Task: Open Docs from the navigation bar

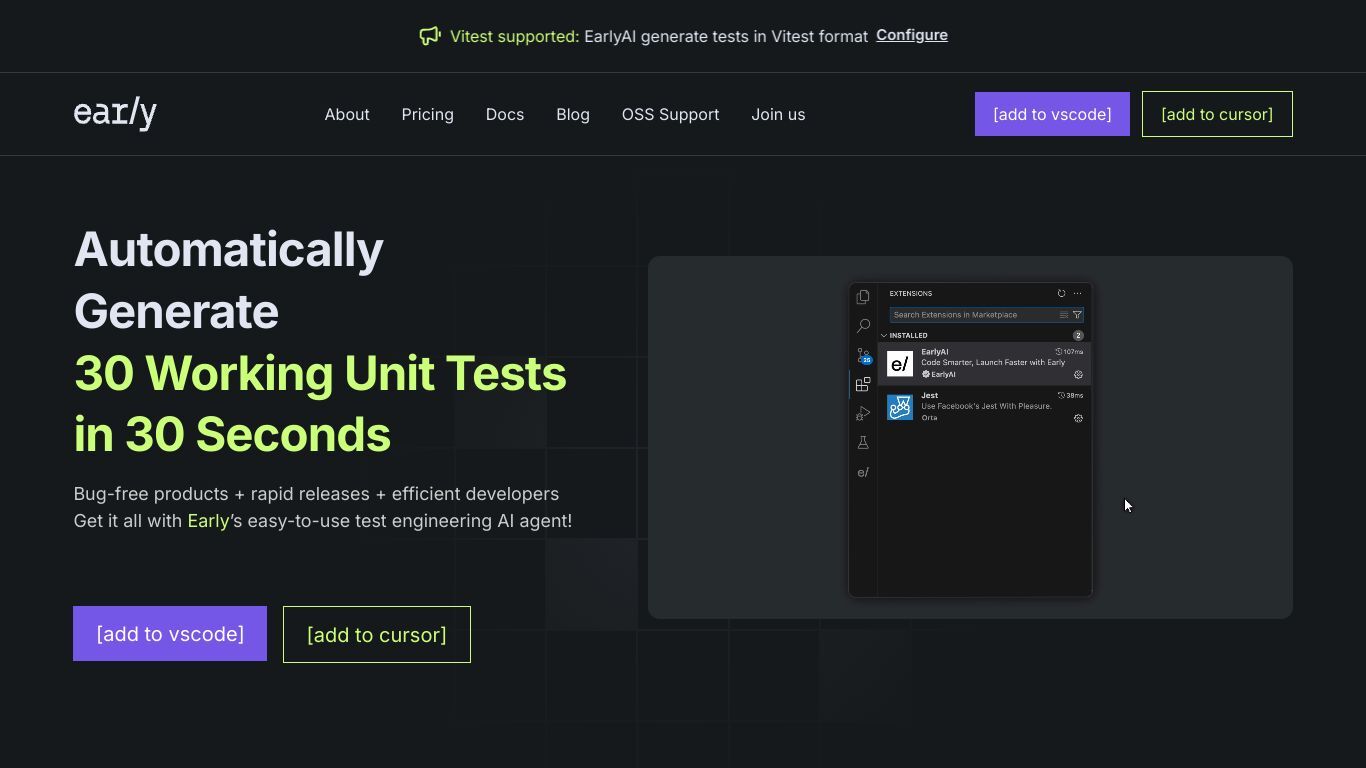Action: click(505, 114)
